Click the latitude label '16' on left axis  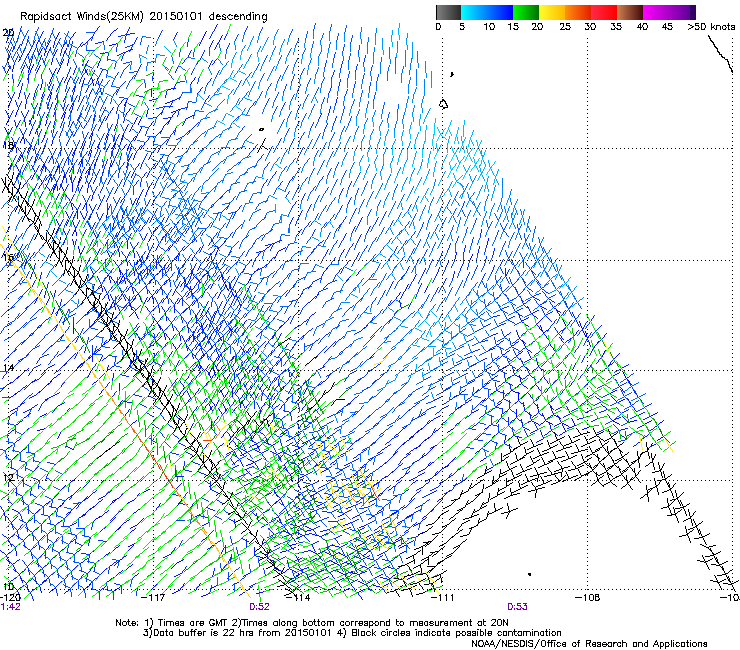pos(8,257)
